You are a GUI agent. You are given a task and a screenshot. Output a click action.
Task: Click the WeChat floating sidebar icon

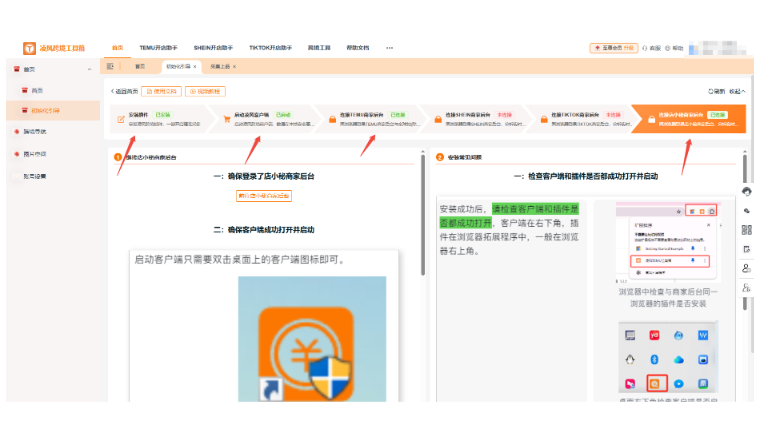pos(746,211)
